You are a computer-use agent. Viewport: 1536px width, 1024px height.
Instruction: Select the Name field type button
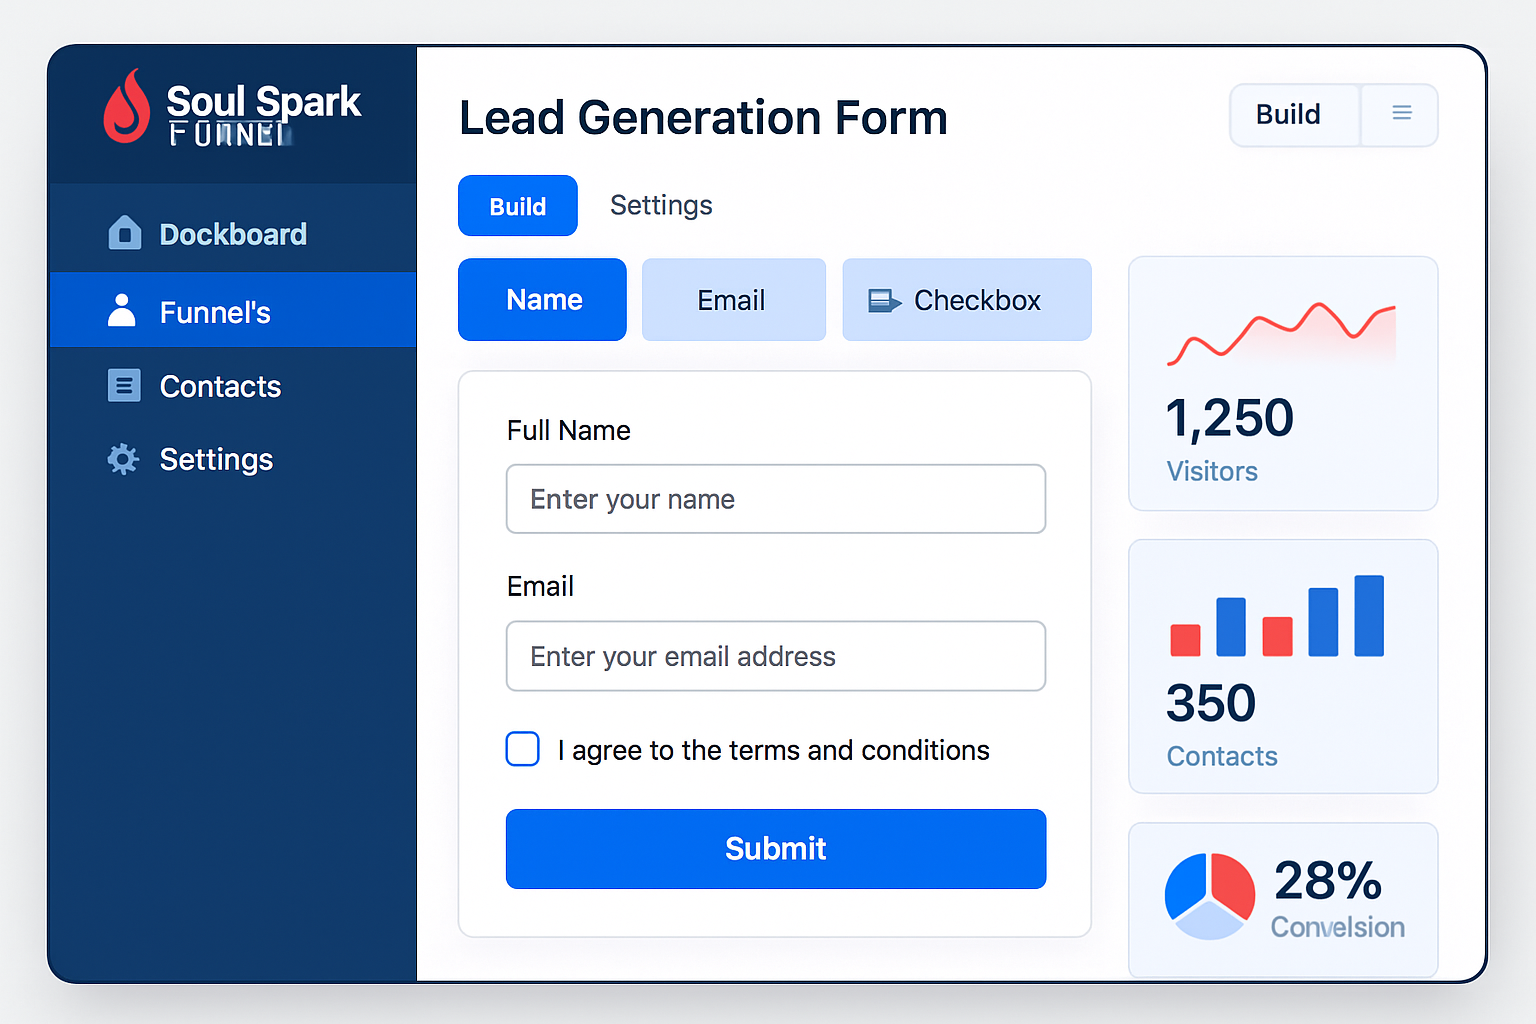click(542, 300)
